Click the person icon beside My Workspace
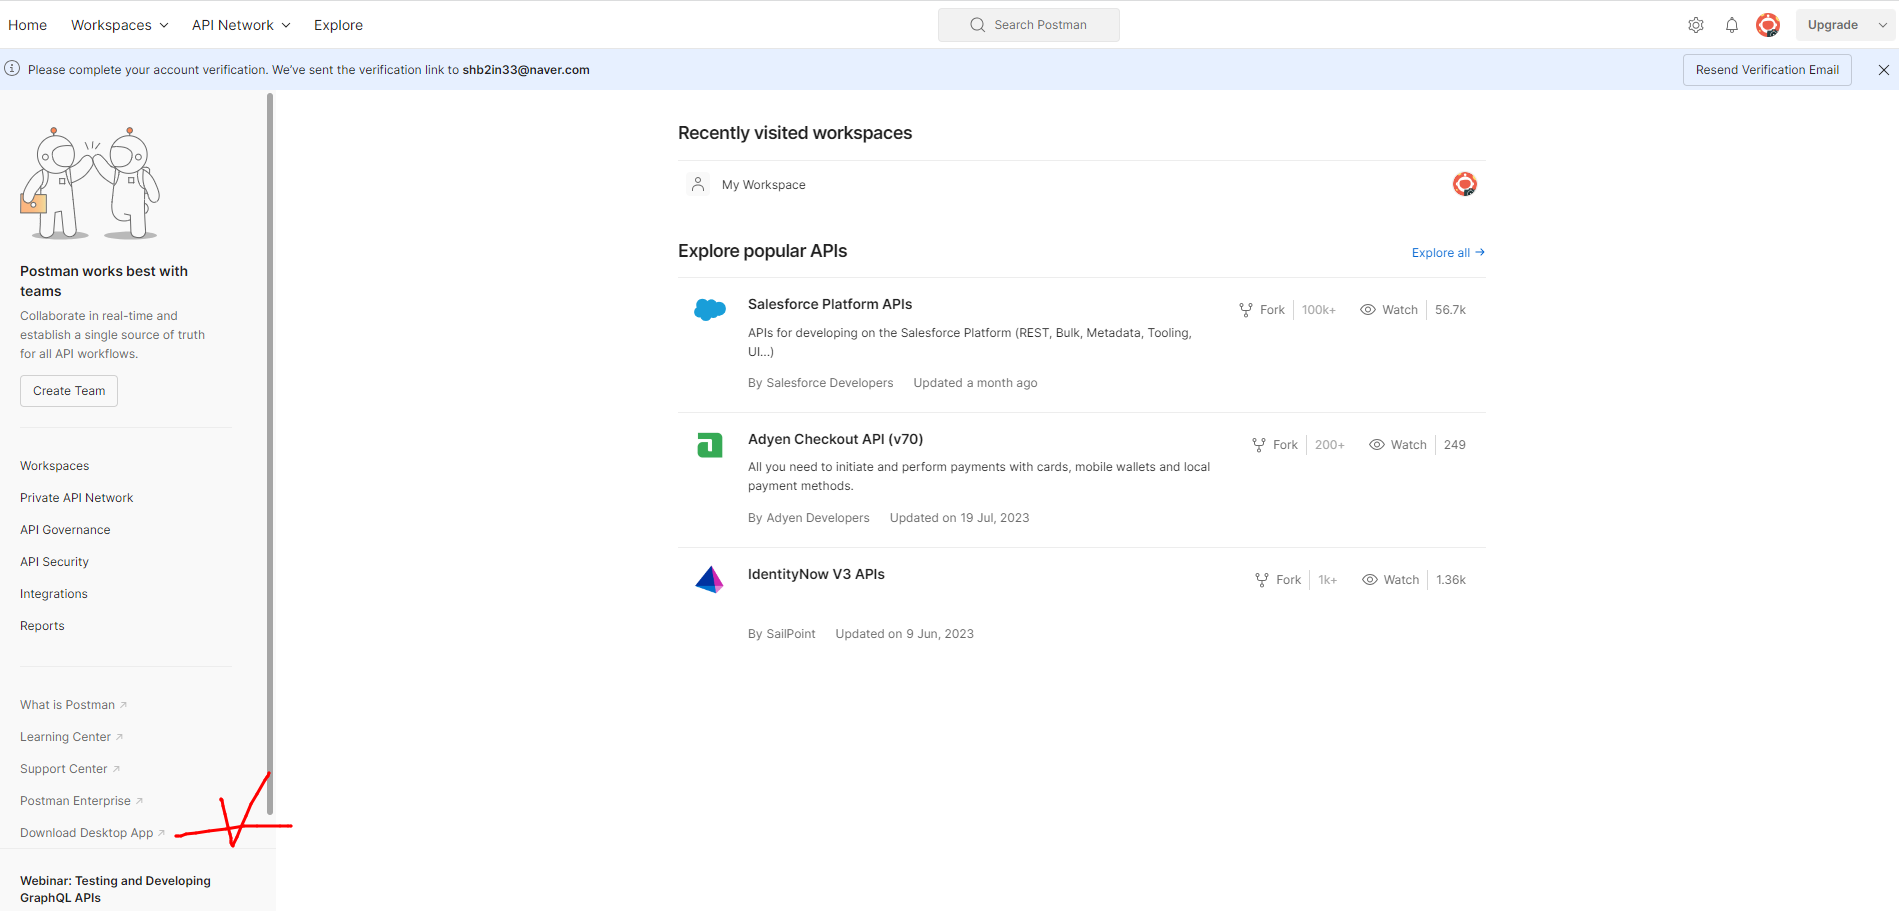1899x911 pixels. tap(698, 184)
